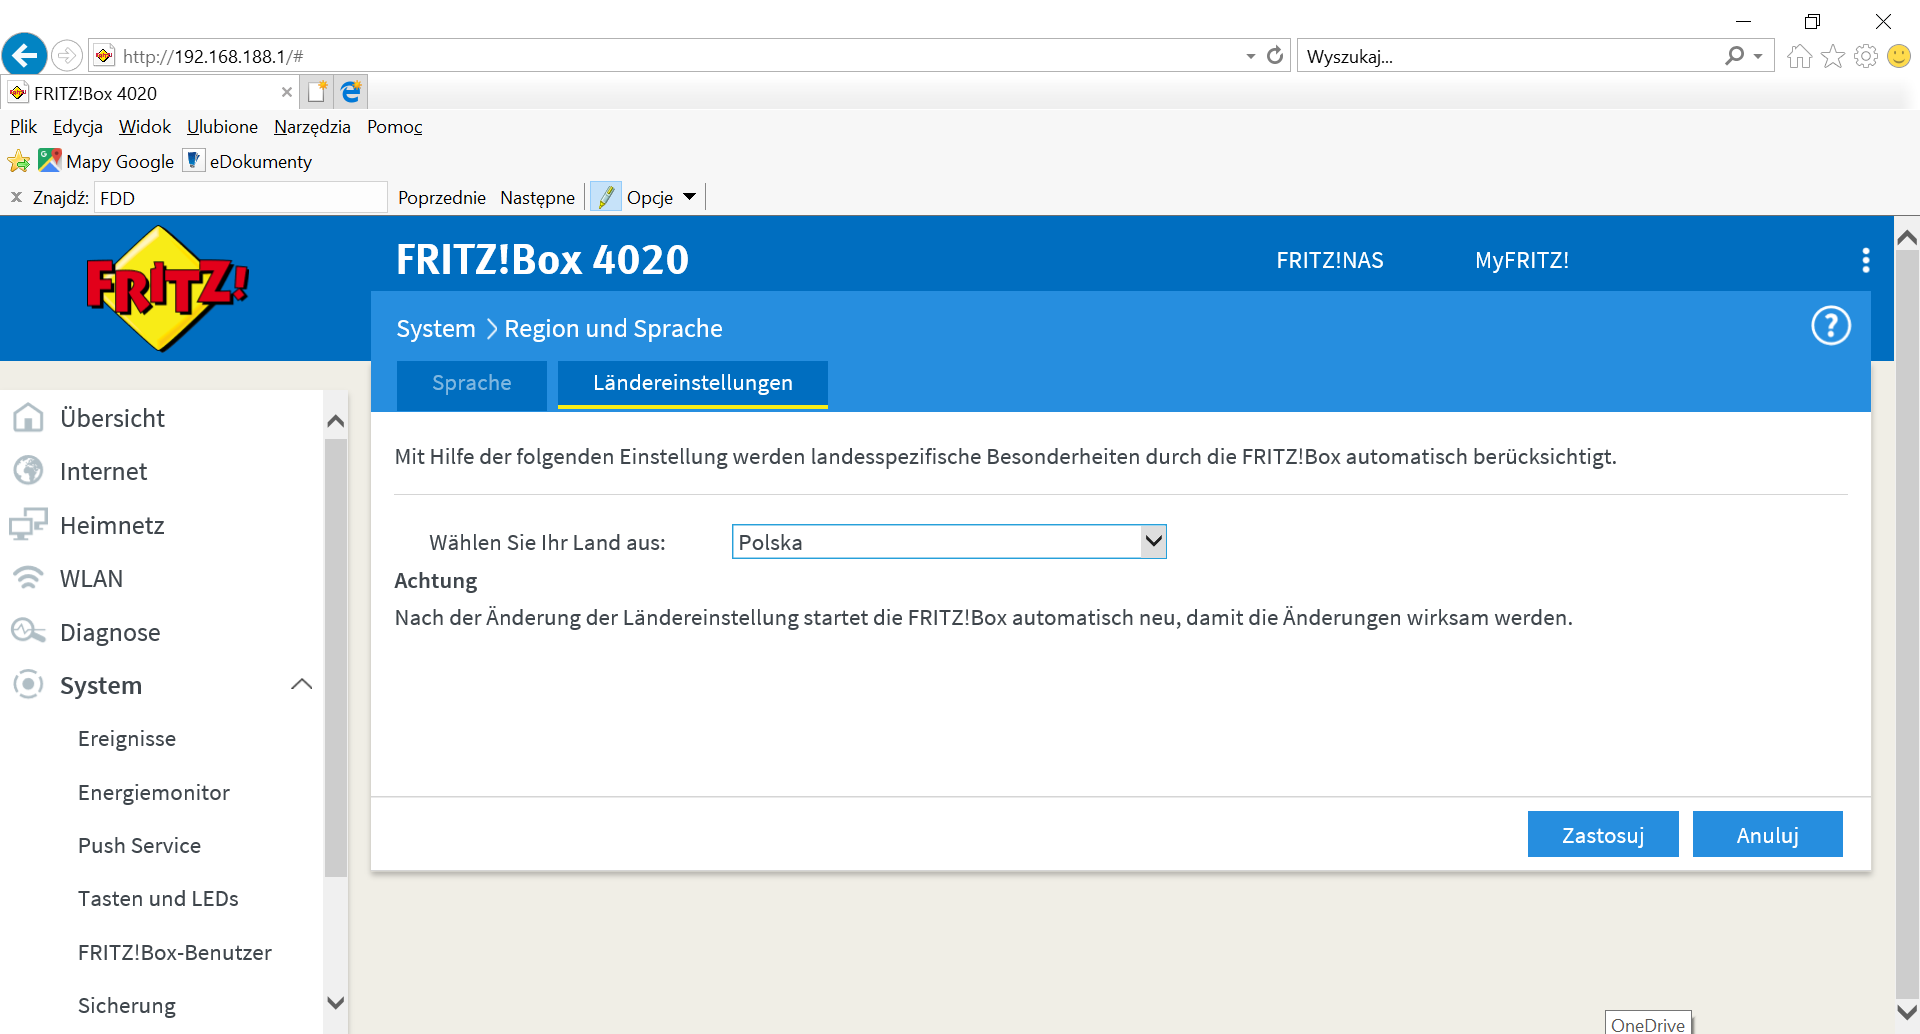
Task: Click the smiley feedback icon
Action: [x=1899, y=56]
